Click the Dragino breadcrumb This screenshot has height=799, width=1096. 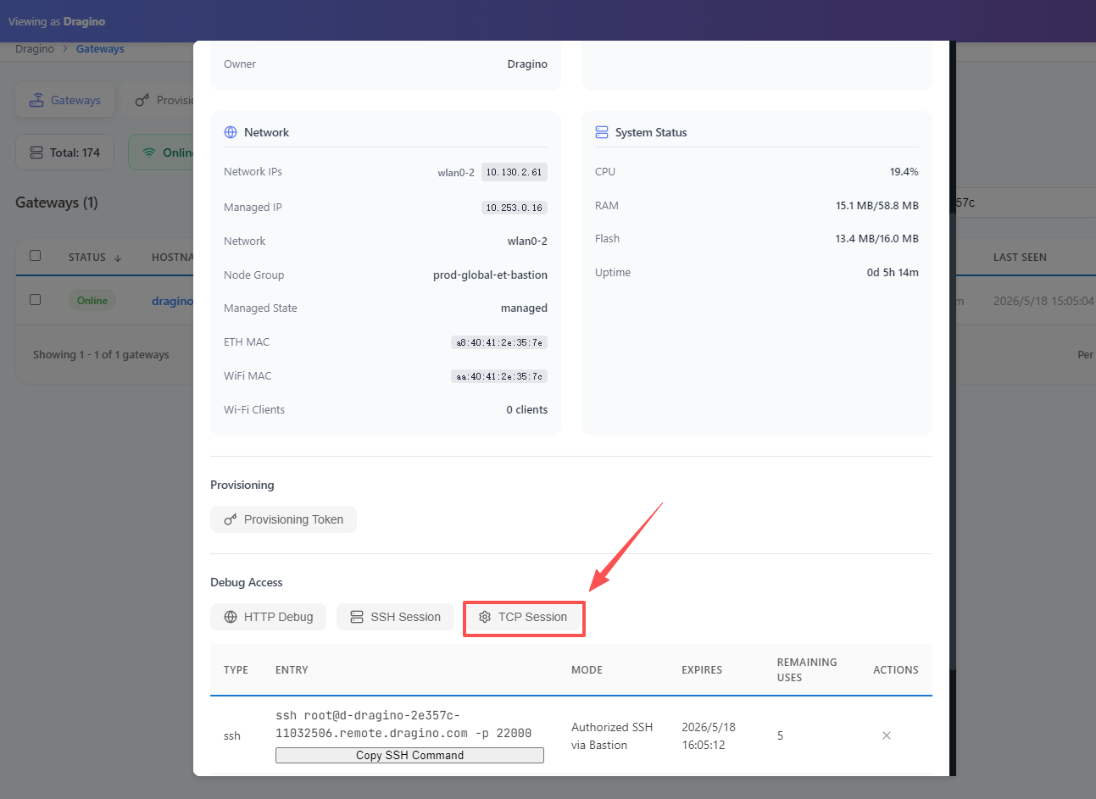[34, 49]
